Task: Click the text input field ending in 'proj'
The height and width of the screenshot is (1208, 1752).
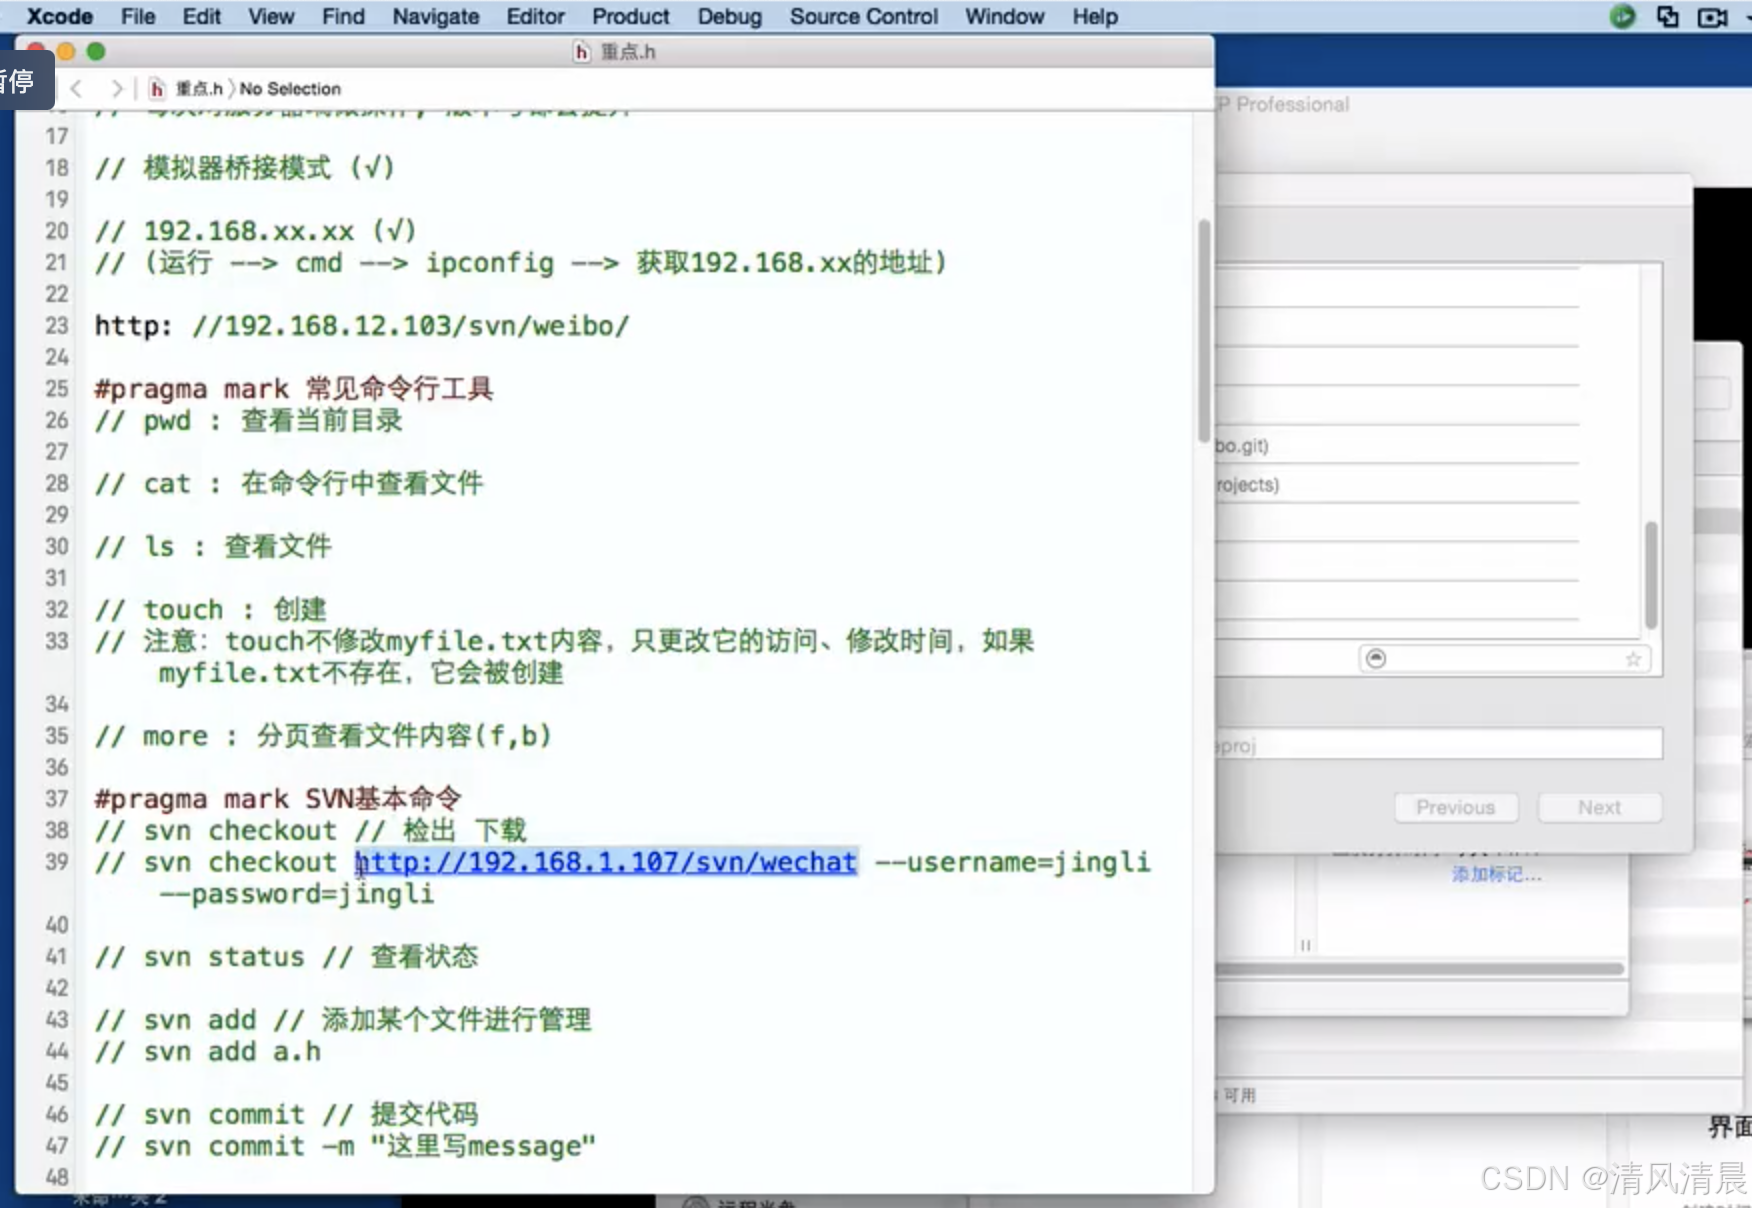Action: tap(1439, 744)
